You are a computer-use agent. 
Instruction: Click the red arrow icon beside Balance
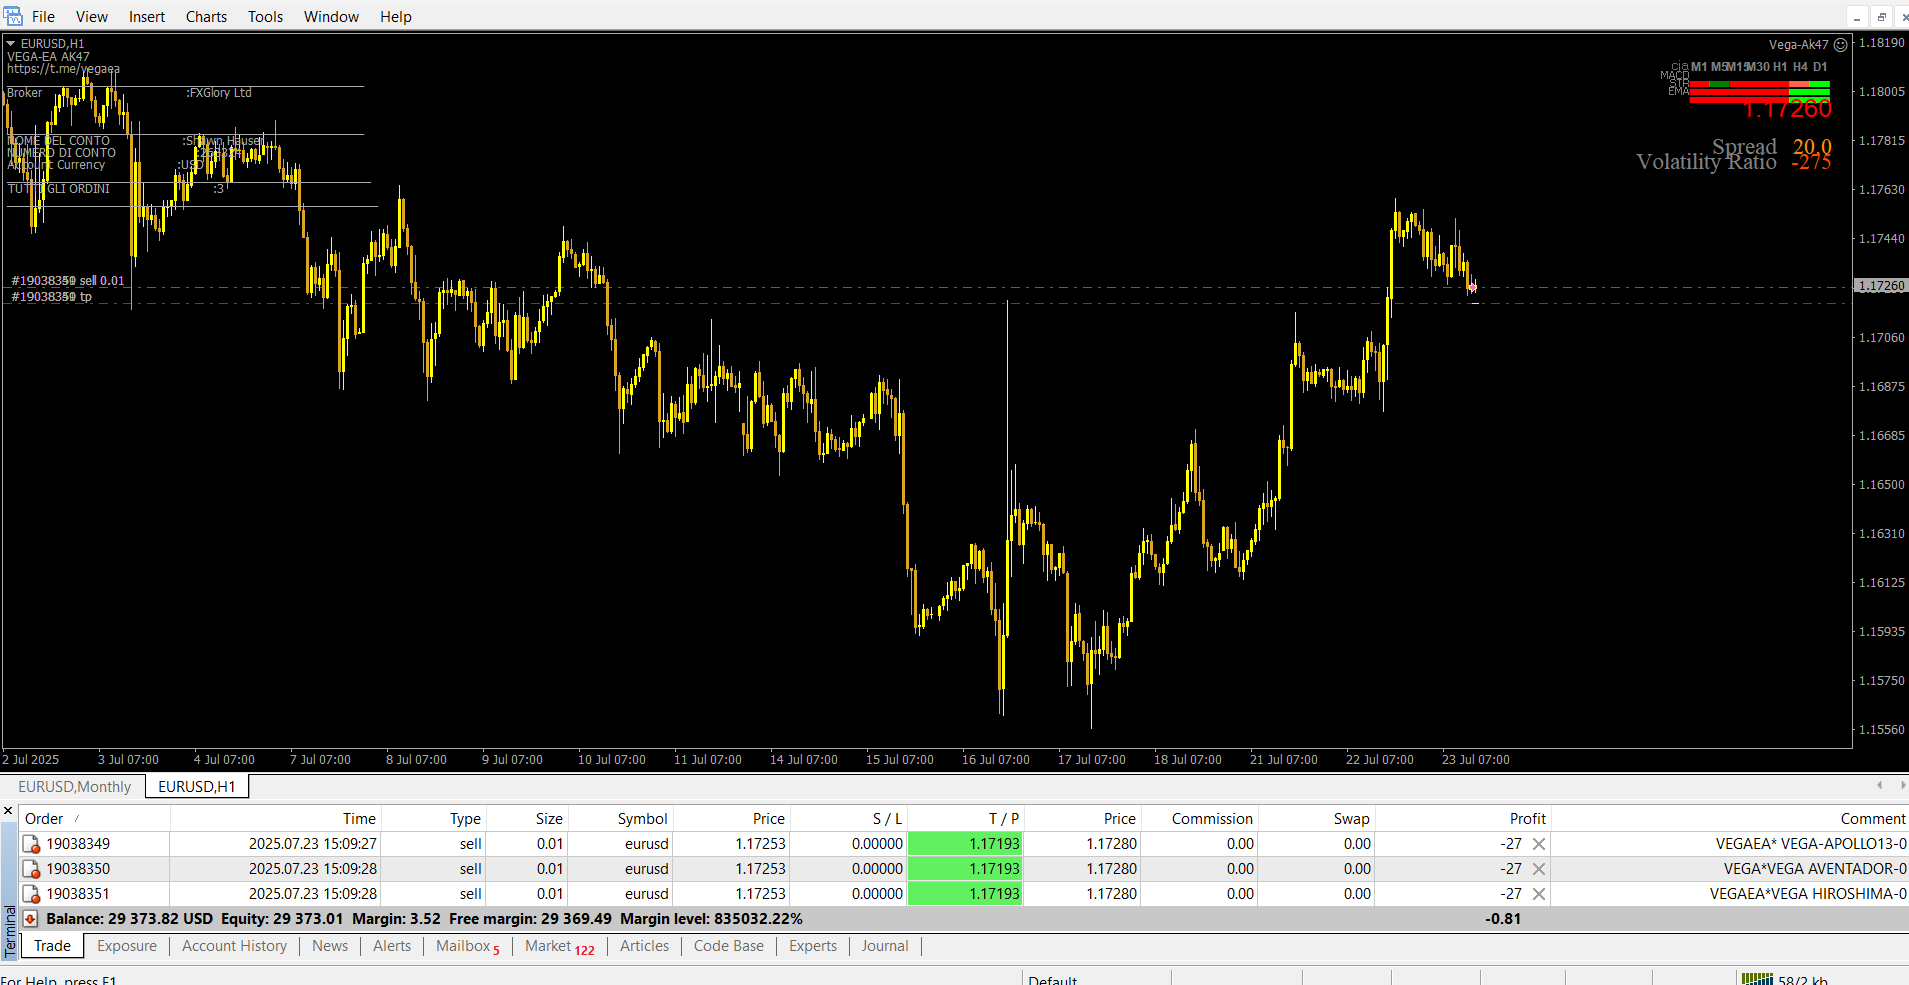[31, 919]
